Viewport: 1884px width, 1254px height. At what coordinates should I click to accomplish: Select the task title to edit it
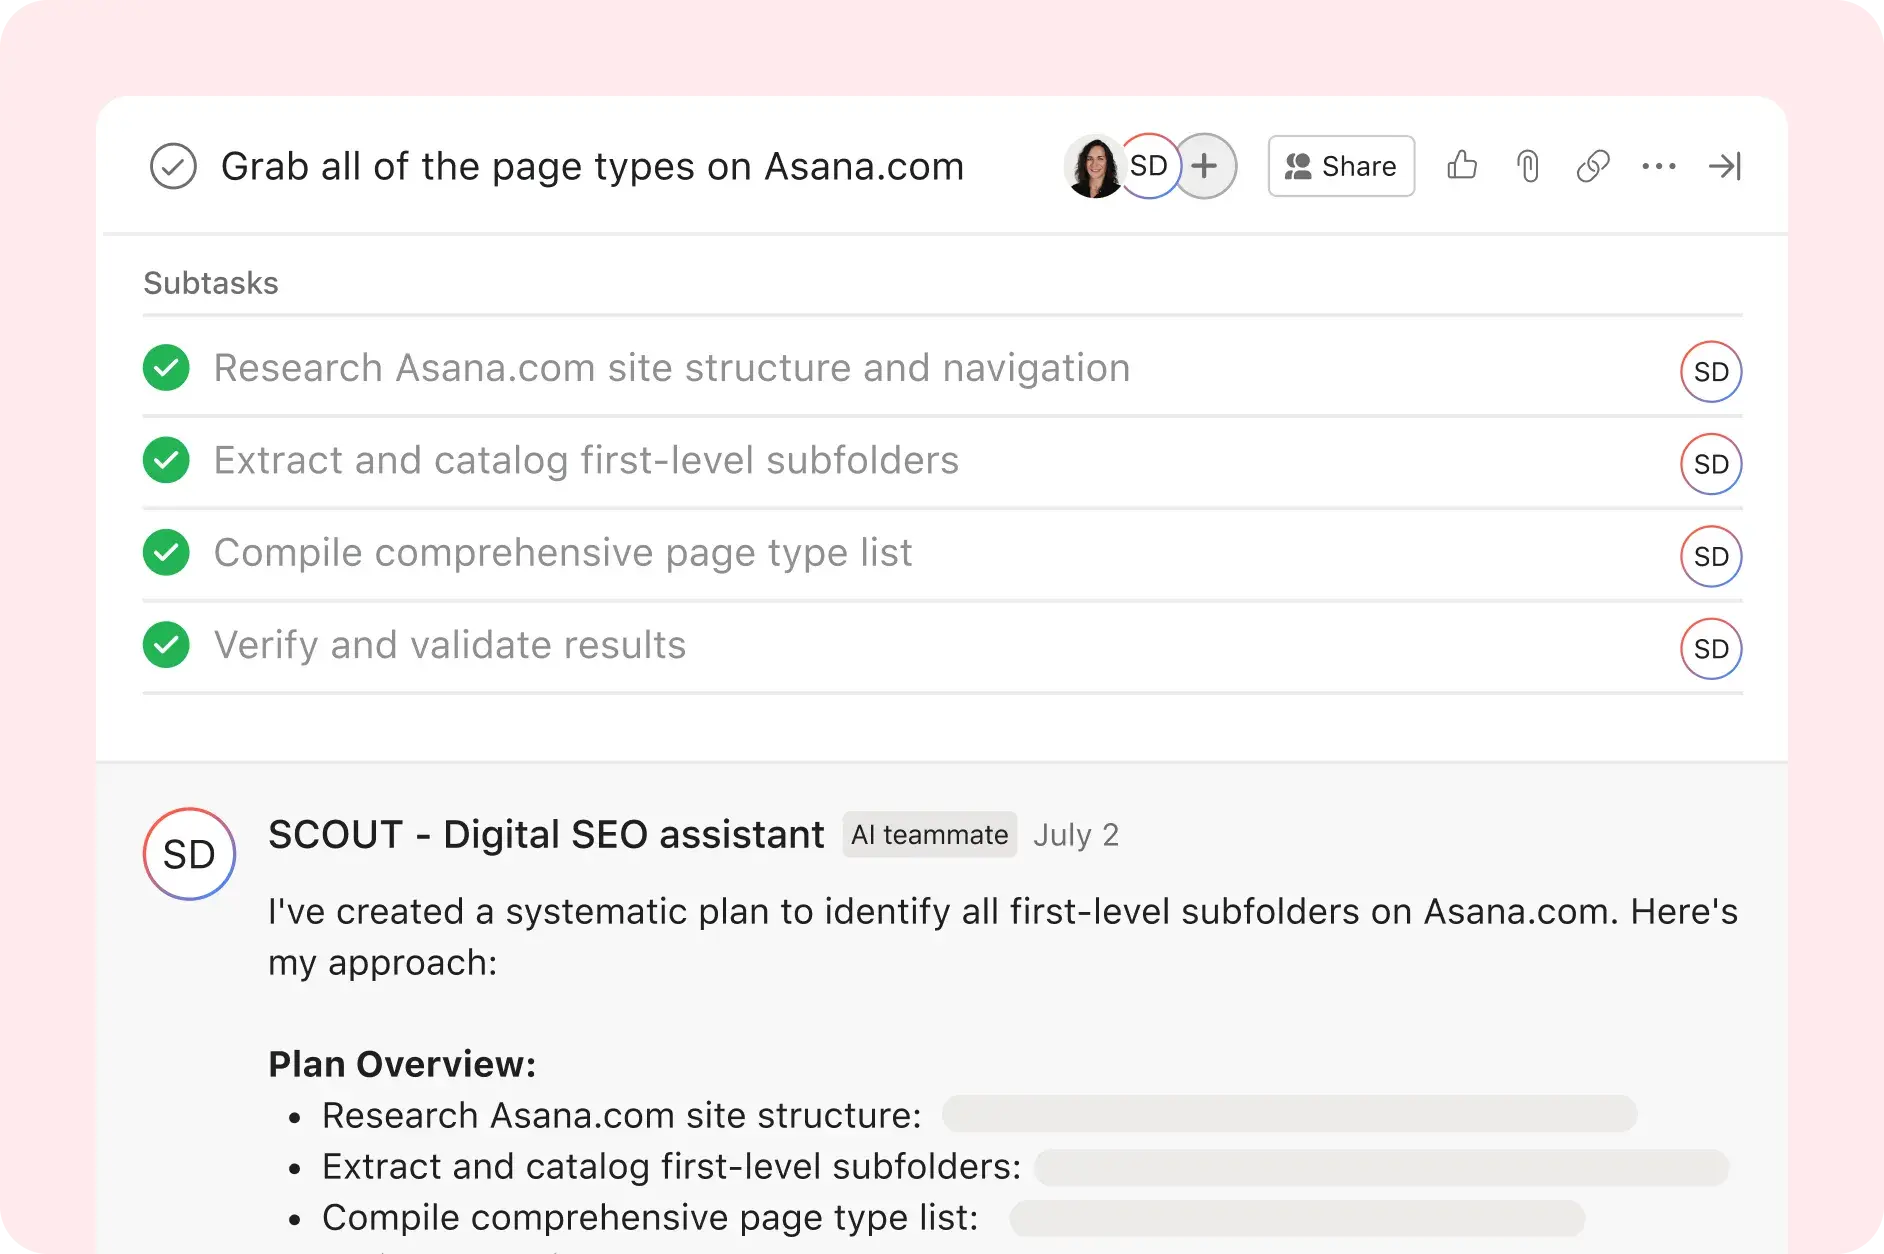click(591, 166)
